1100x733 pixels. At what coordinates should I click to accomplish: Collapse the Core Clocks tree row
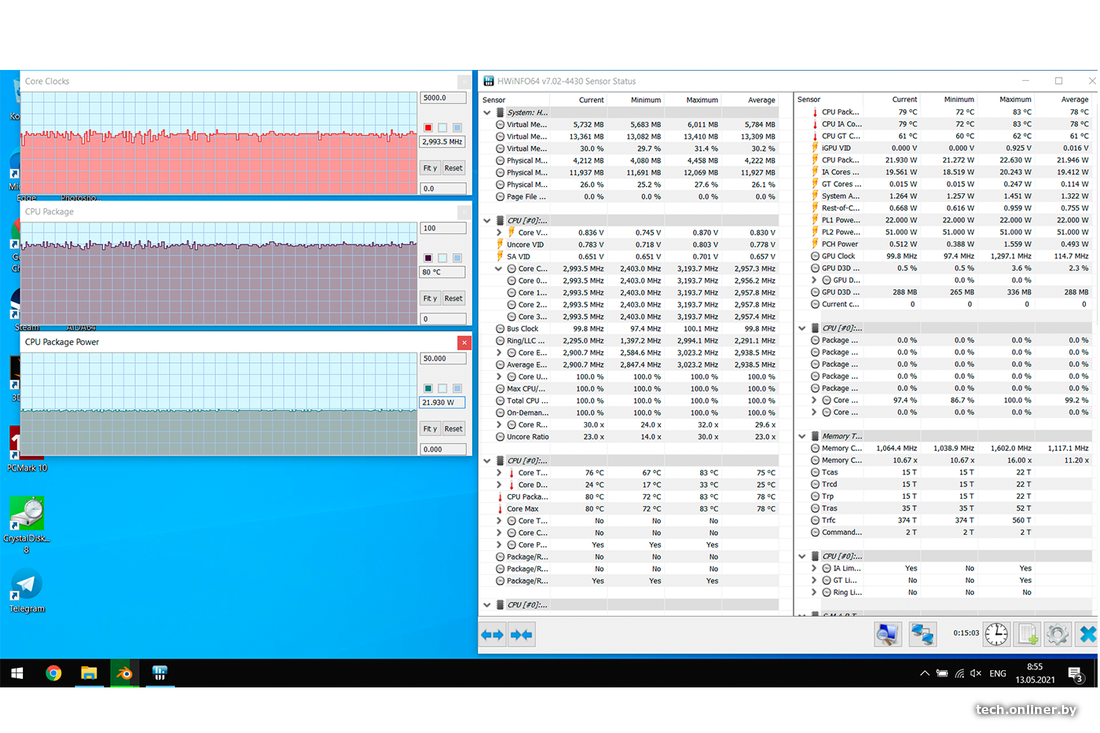(x=499, y=269)
